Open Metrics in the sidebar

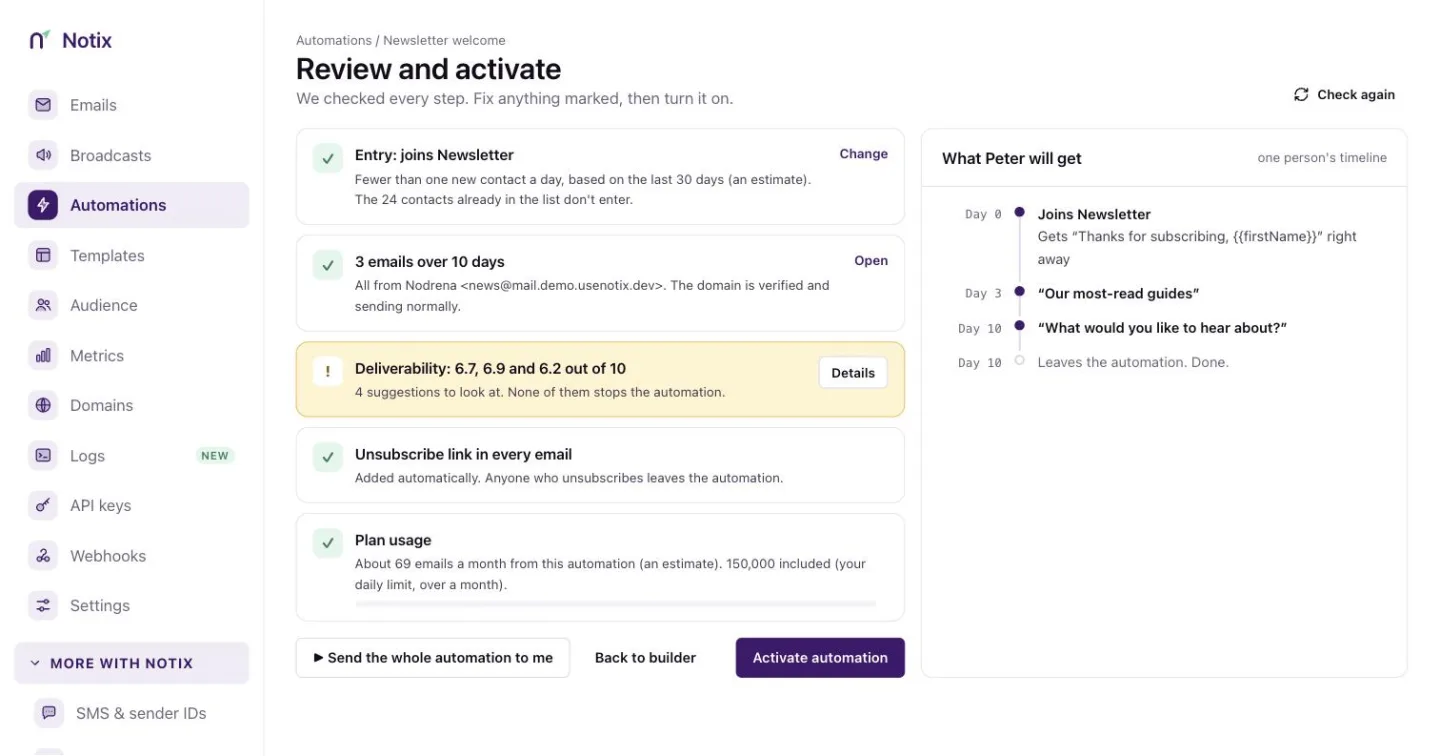click(x=131, y=355)
